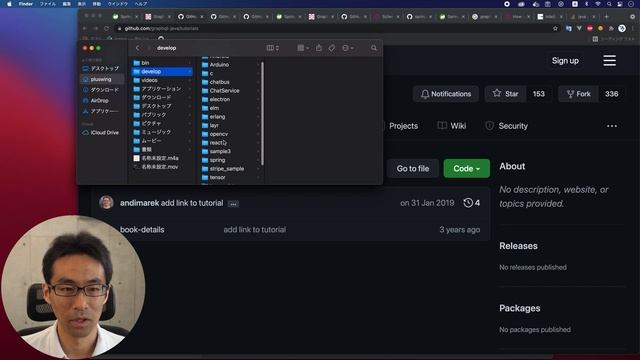
Task: Select ダウンロード in Finder sidebar
Action: 101,90
